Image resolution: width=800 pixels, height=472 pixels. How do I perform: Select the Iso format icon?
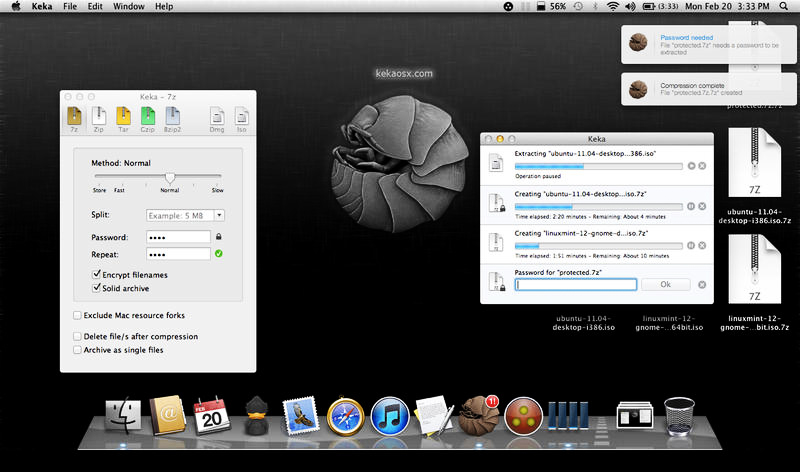(241, 119)
